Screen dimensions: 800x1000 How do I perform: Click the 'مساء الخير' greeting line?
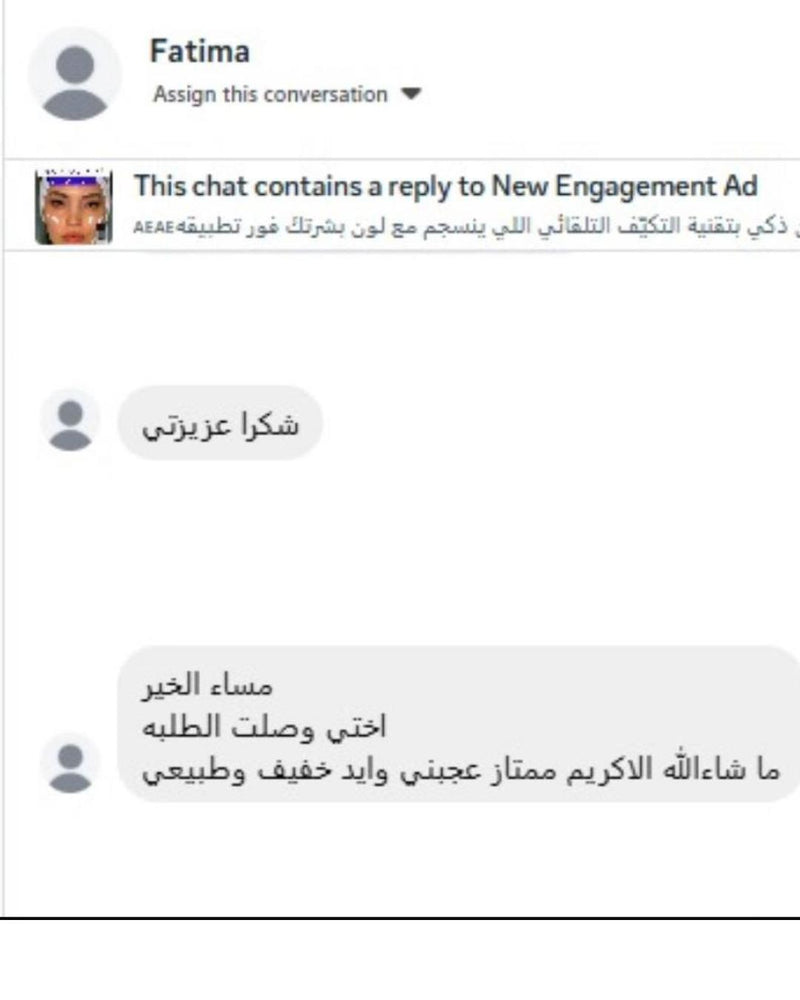207,685
